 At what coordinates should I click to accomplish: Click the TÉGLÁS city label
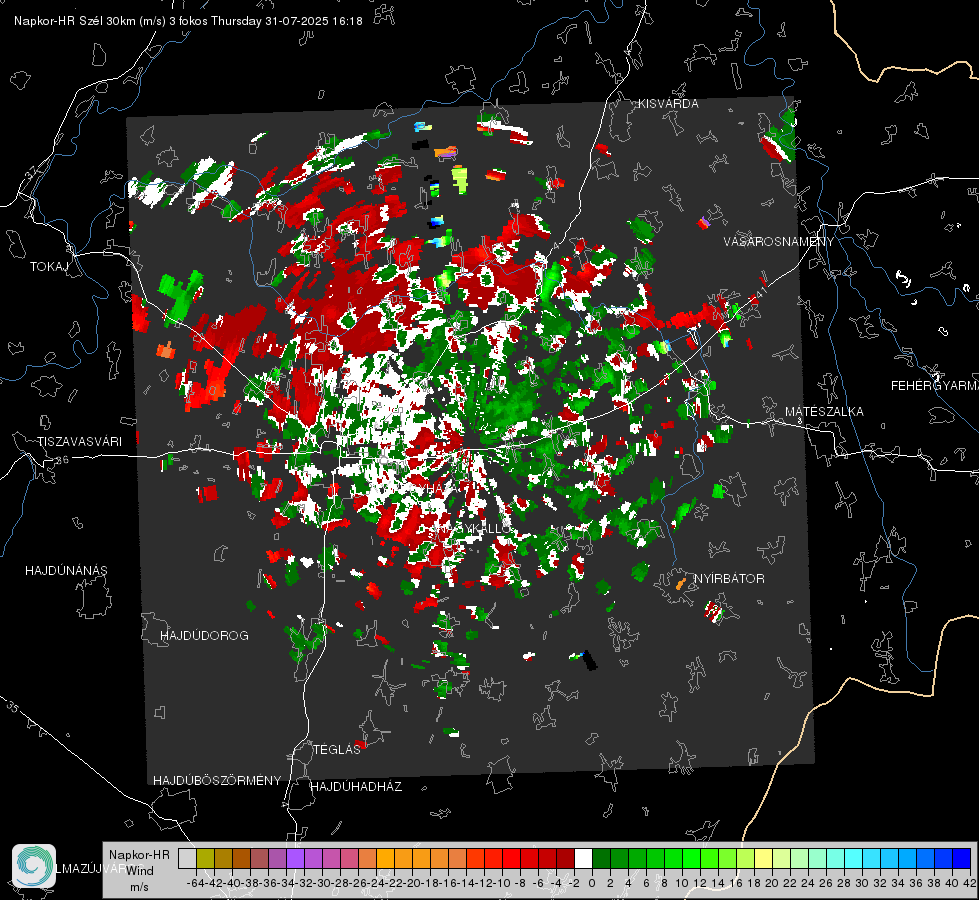337,750
